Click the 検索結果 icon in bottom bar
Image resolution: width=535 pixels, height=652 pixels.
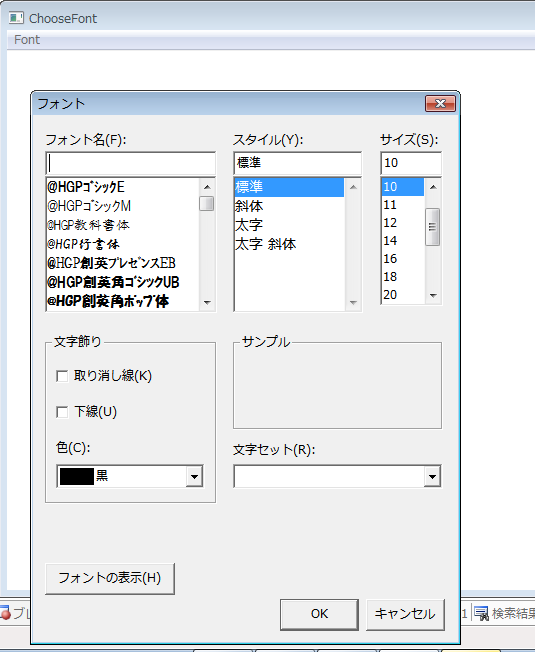[x=481, y=614]
